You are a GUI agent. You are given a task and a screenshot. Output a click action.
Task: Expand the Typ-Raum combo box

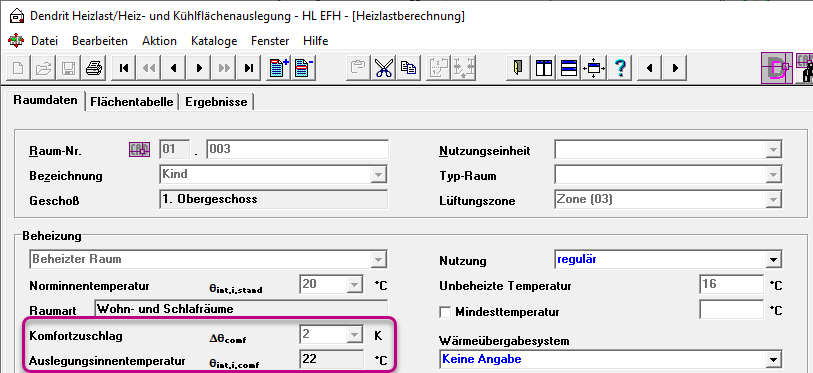(x=774, y=175)
